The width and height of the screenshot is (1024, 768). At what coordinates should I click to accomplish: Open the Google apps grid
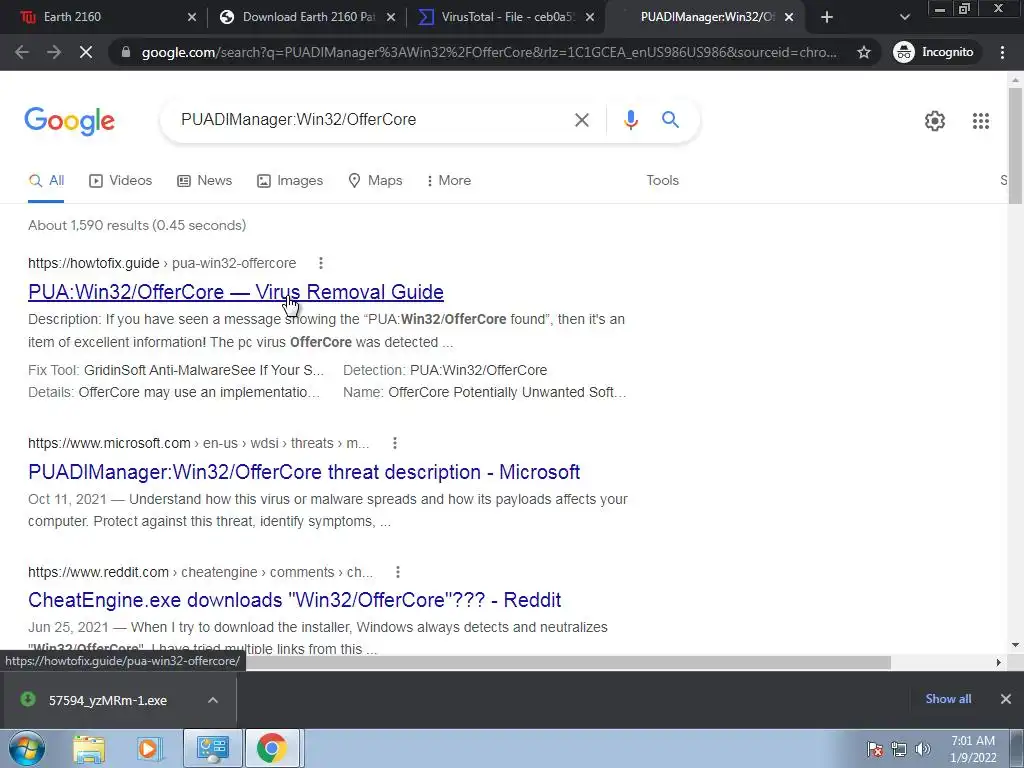point(980,121)
